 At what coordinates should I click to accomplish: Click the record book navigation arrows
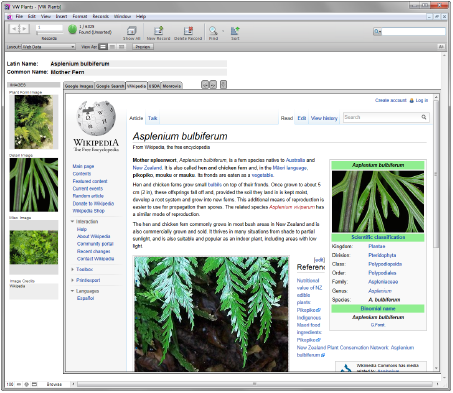pyautogui.click(x=19, y=29)
